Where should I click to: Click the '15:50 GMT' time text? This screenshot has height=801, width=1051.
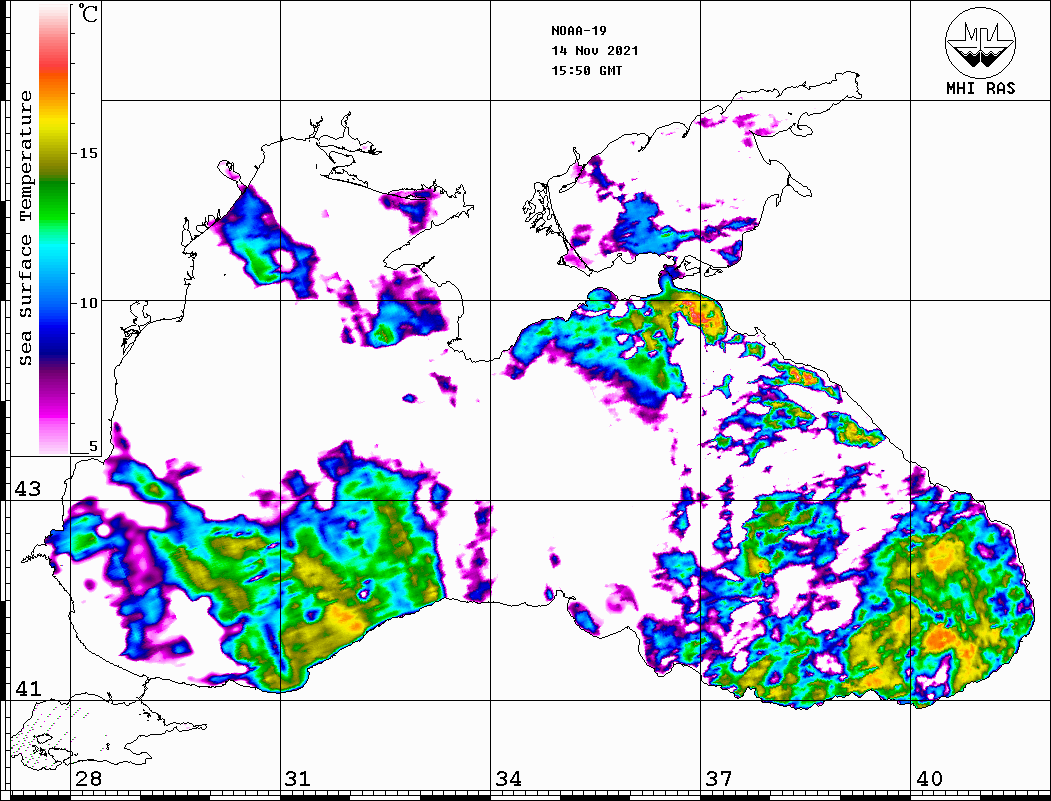[x=586, y=71]
